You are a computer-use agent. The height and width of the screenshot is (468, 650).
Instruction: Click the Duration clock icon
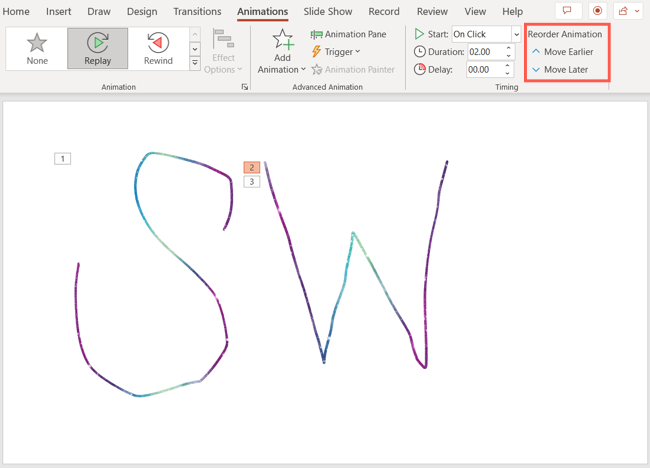[x=420, y=52]
